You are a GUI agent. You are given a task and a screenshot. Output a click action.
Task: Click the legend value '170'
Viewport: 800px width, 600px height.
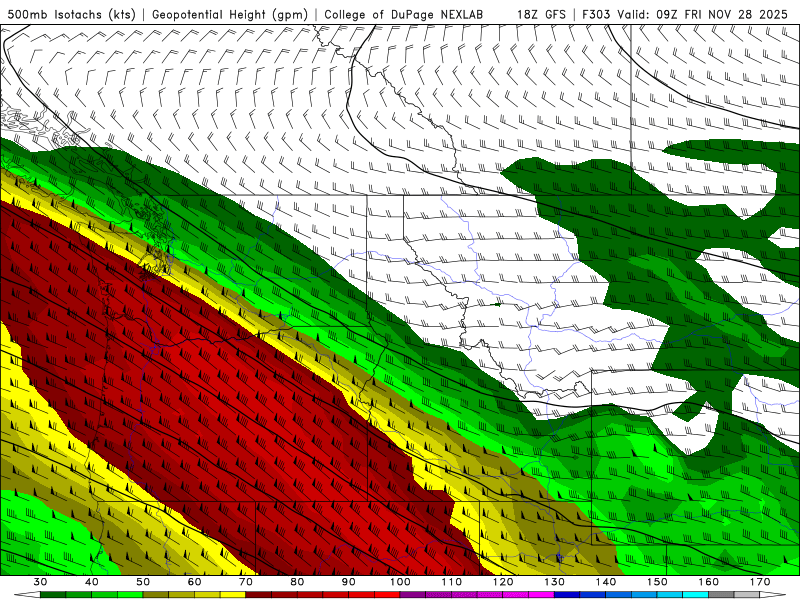coord(760,582)
